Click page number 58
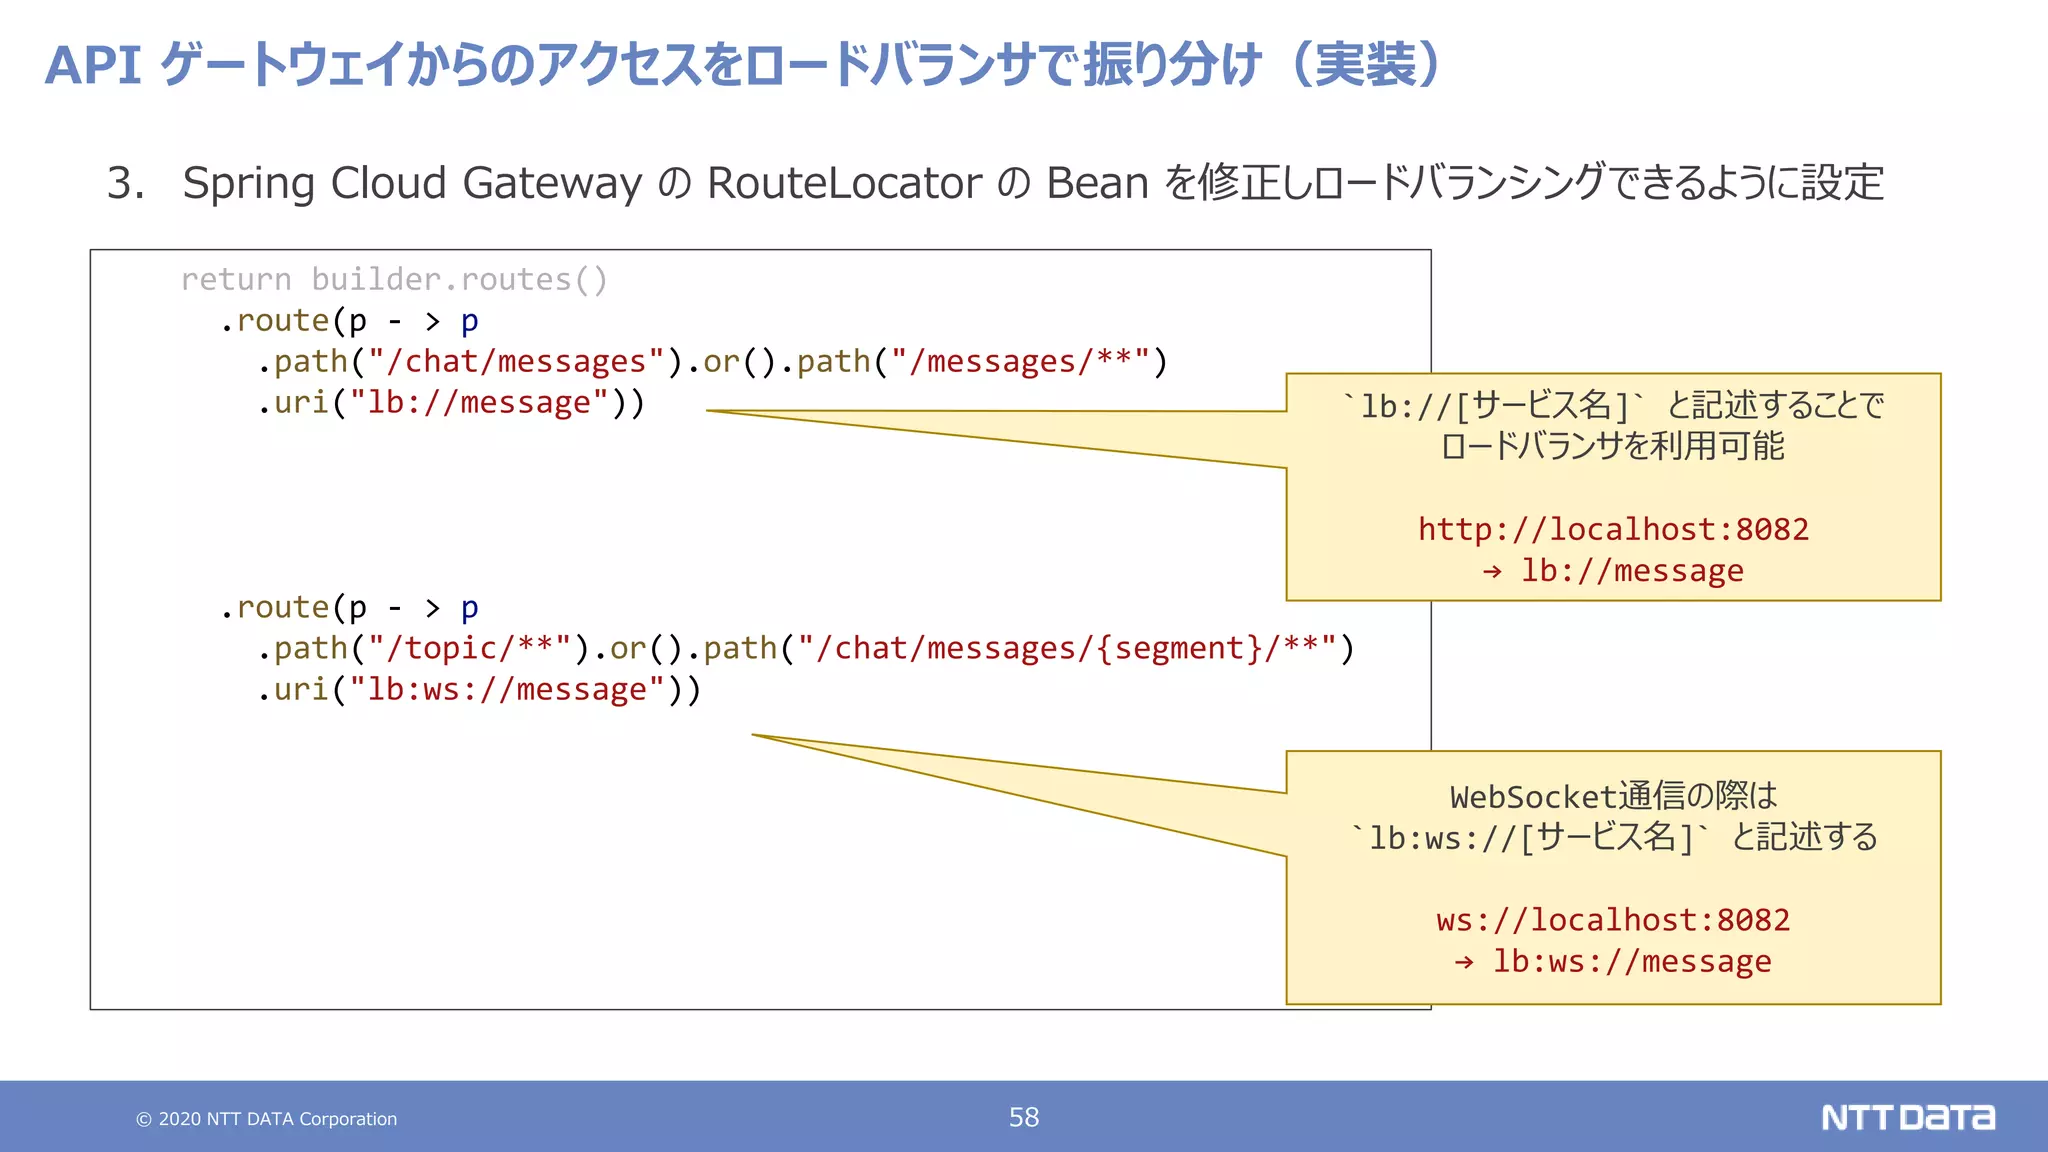2048x1152 pixels. [x=1023, y=1117]
